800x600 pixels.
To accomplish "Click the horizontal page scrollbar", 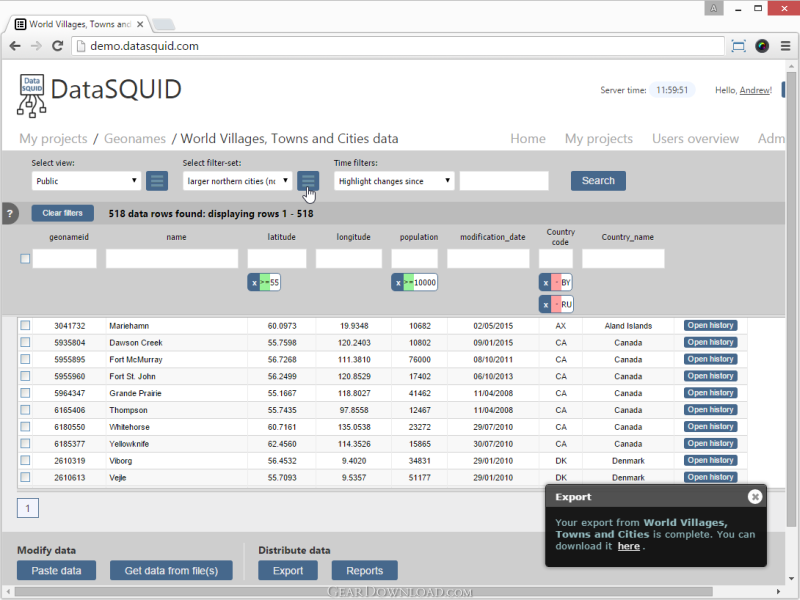I will click(364, 592).
